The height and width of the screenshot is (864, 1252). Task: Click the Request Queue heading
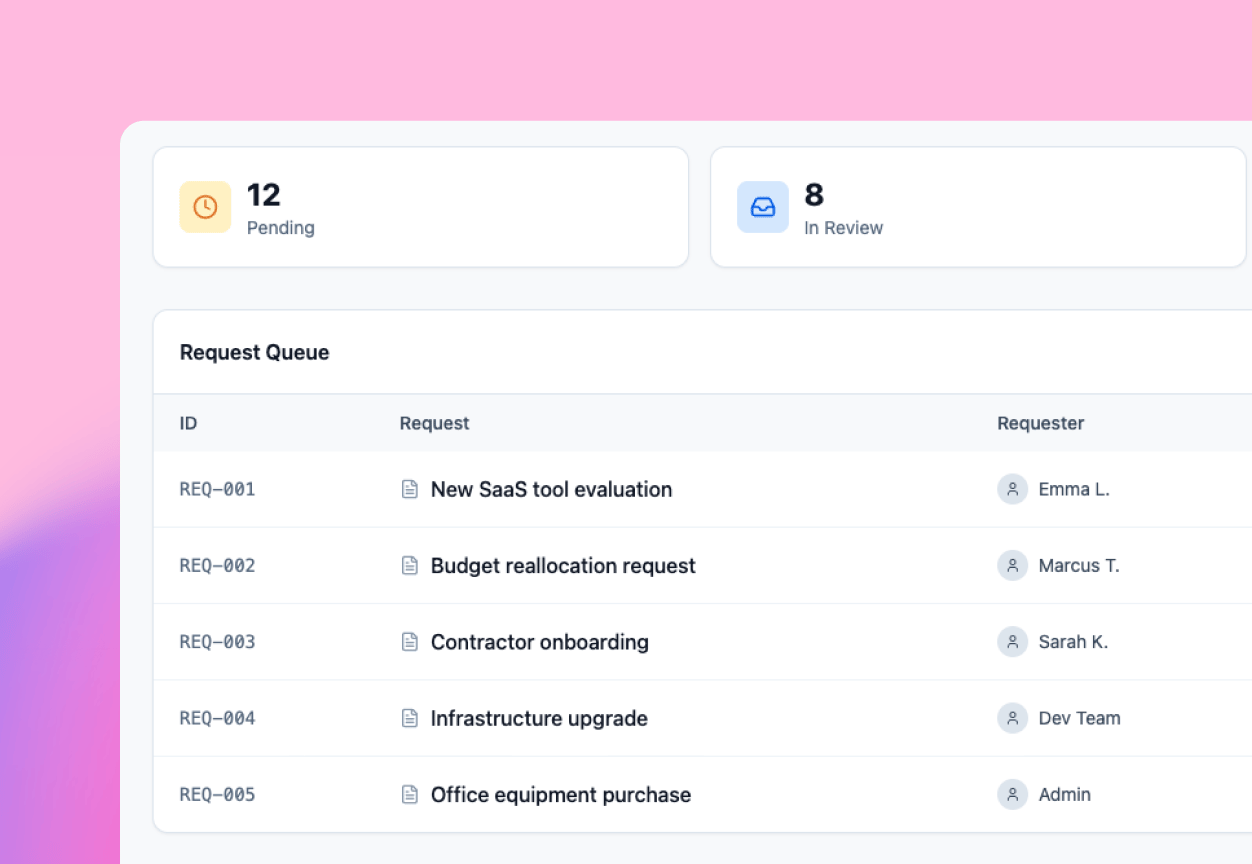pos(254,352)
